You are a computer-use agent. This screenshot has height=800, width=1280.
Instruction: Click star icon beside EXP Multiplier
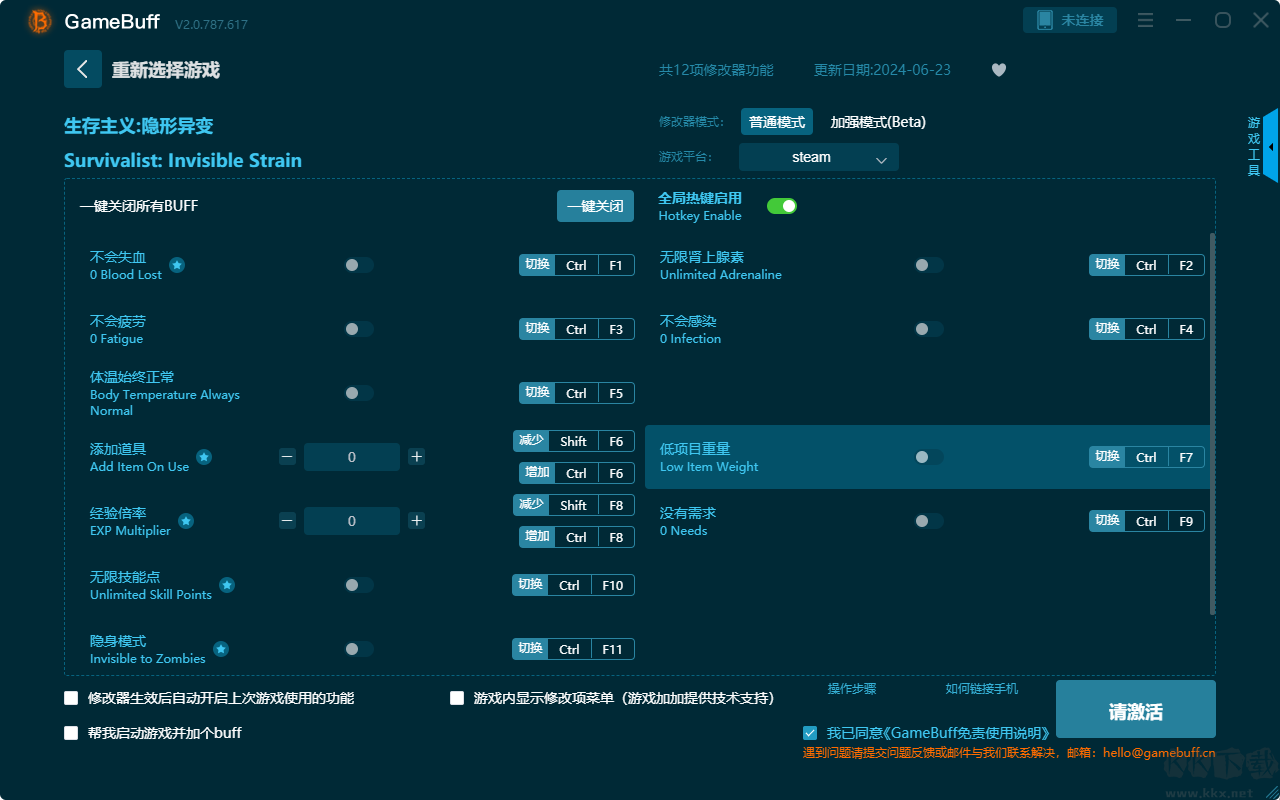tap(186, 521)
